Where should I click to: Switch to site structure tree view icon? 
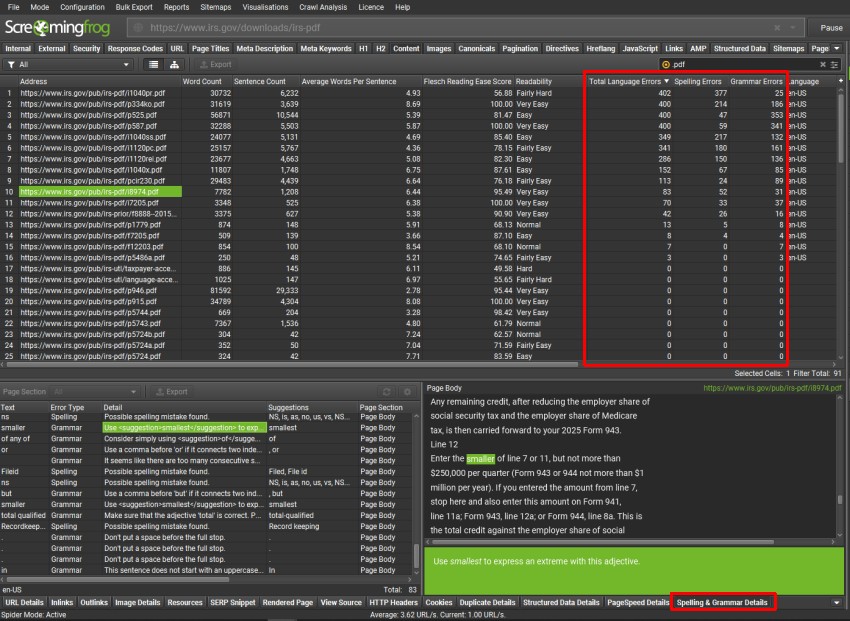coord(174,64)
